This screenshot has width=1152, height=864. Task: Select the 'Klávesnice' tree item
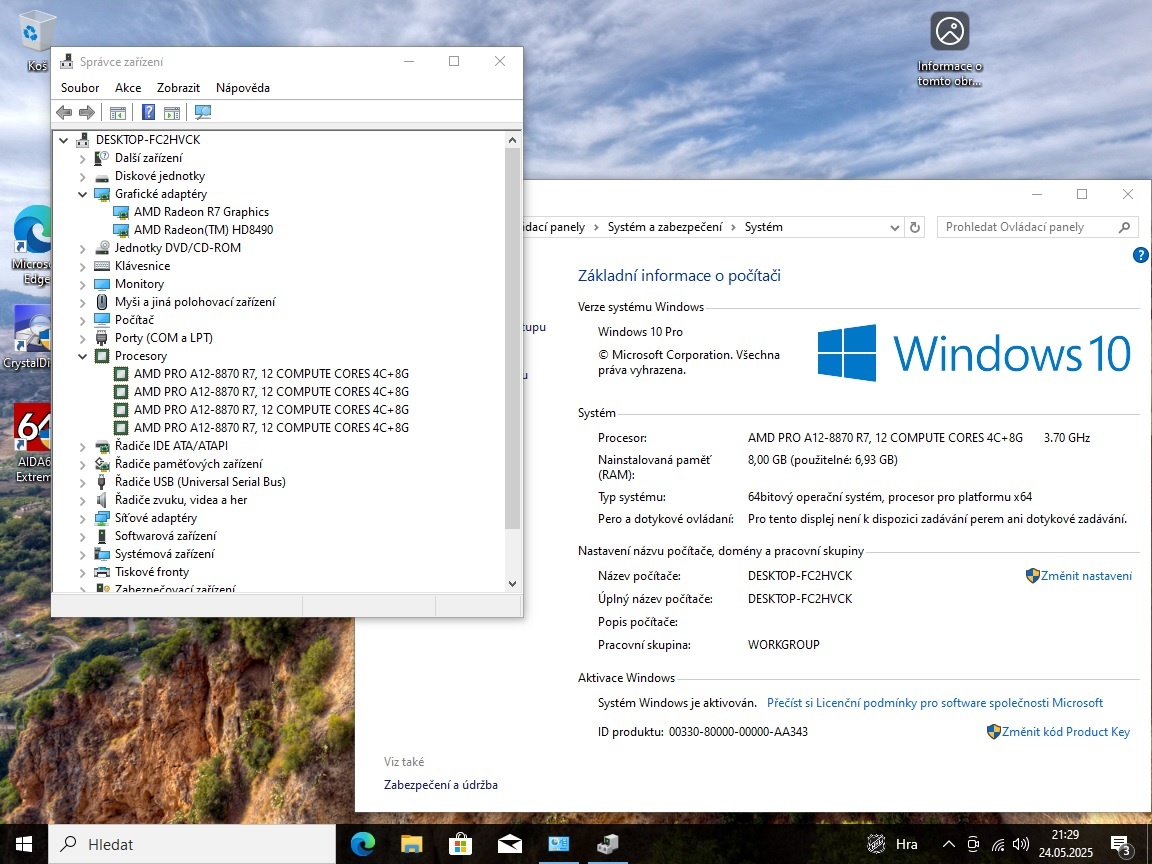143,266
